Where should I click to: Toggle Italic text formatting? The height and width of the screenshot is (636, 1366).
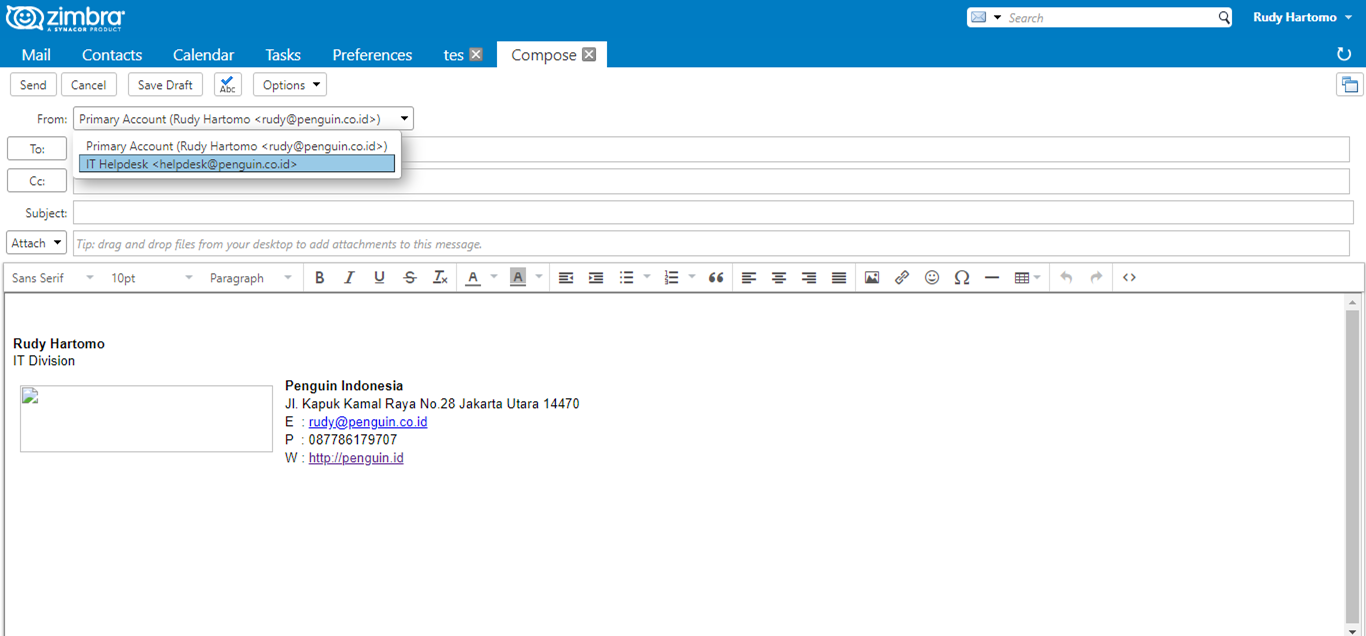[x=349, y=278]
